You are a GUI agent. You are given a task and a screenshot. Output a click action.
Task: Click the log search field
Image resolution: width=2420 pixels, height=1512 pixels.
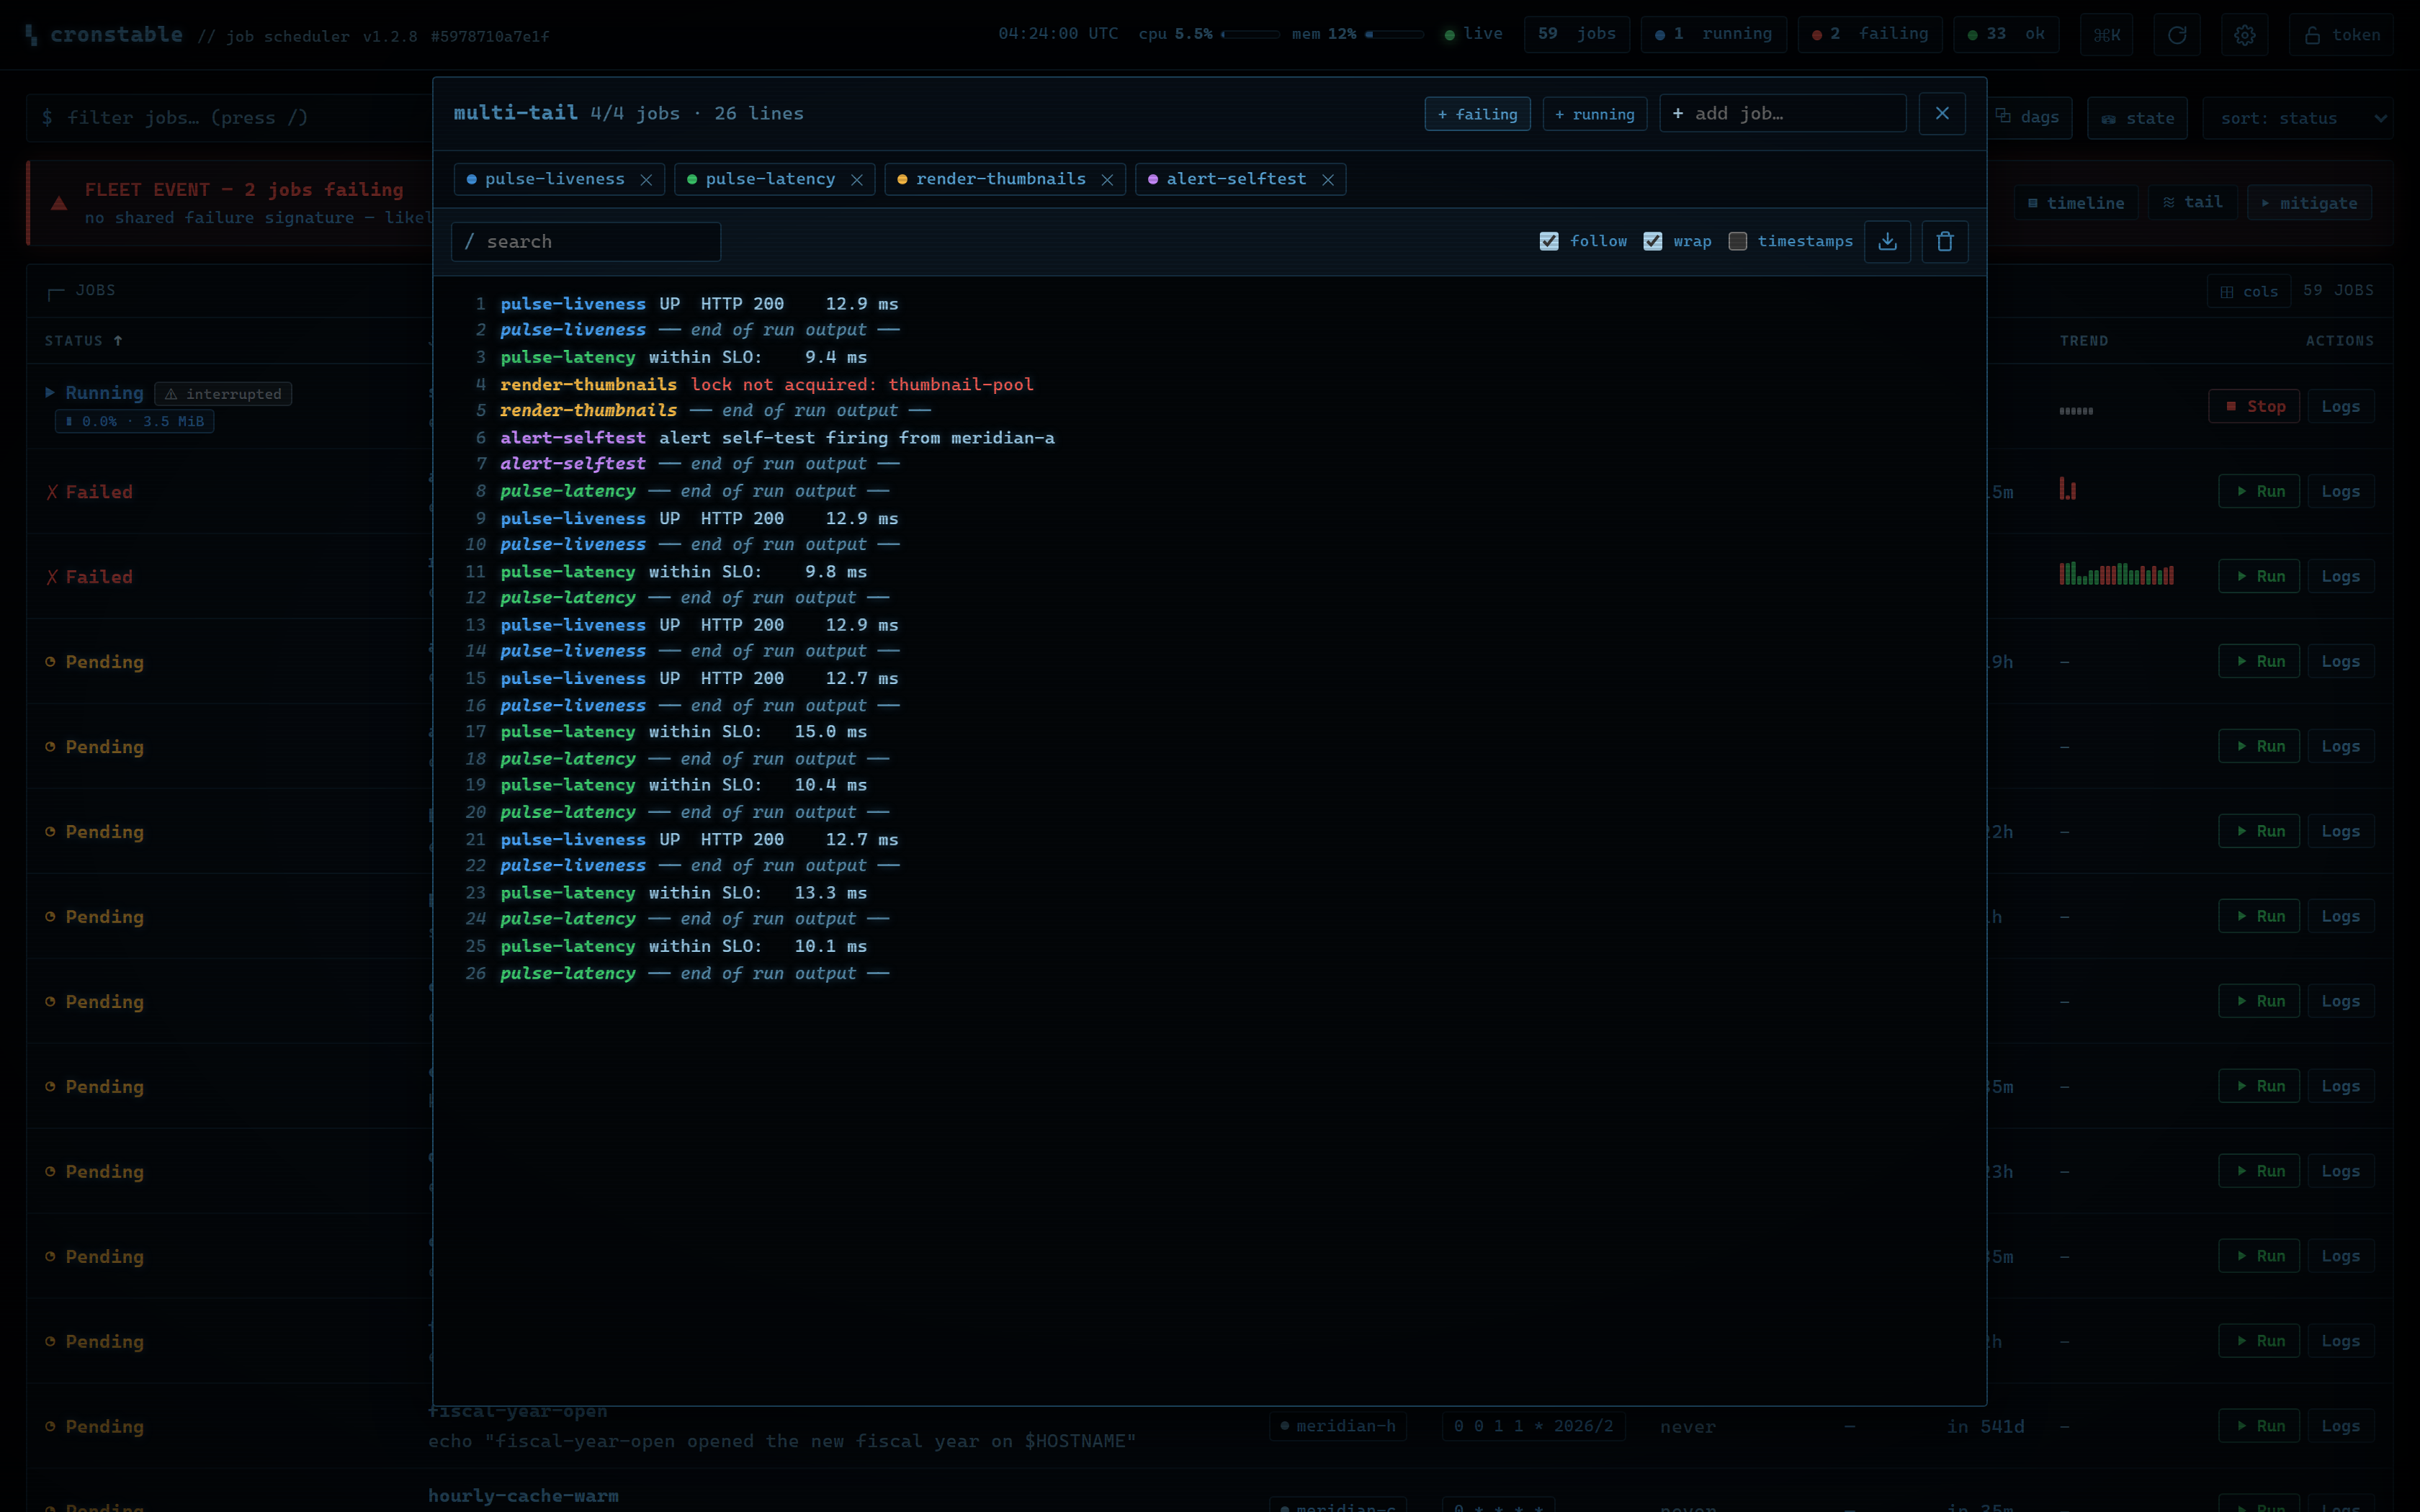coord(586,242)
